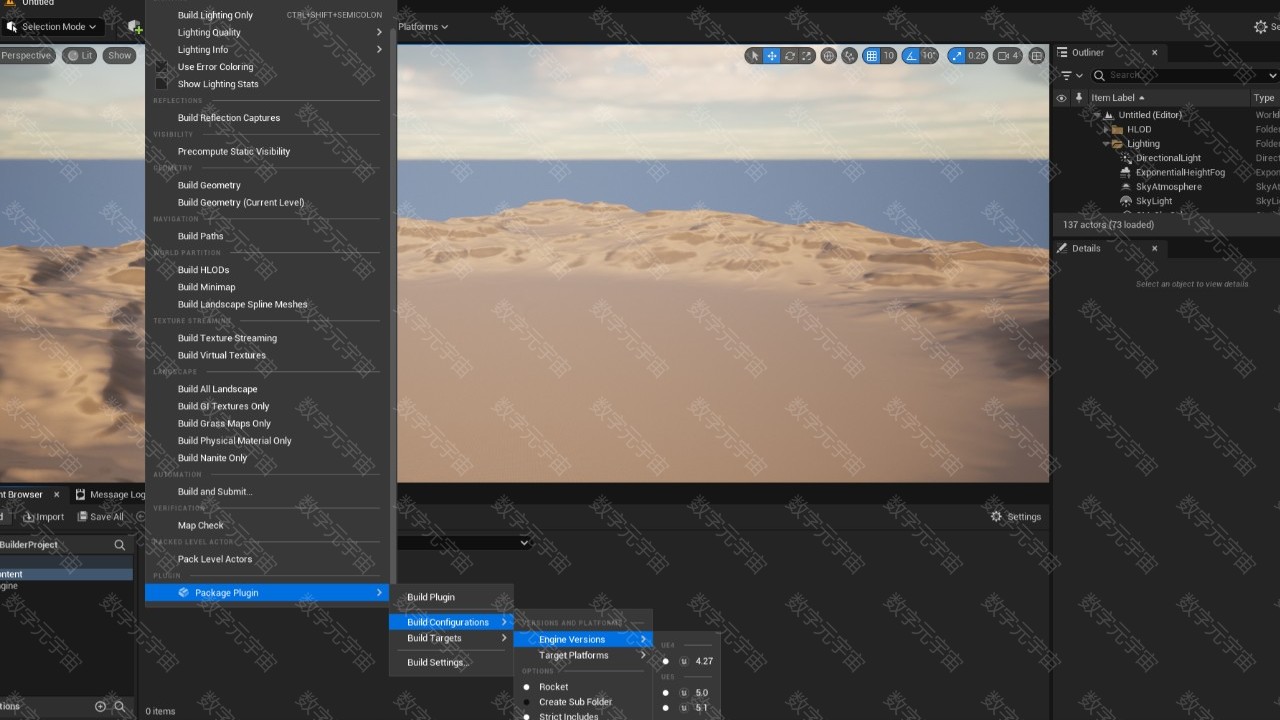1280x720 pixels.
Task: Open camera speed setting 4
Action: (1008, 56)
